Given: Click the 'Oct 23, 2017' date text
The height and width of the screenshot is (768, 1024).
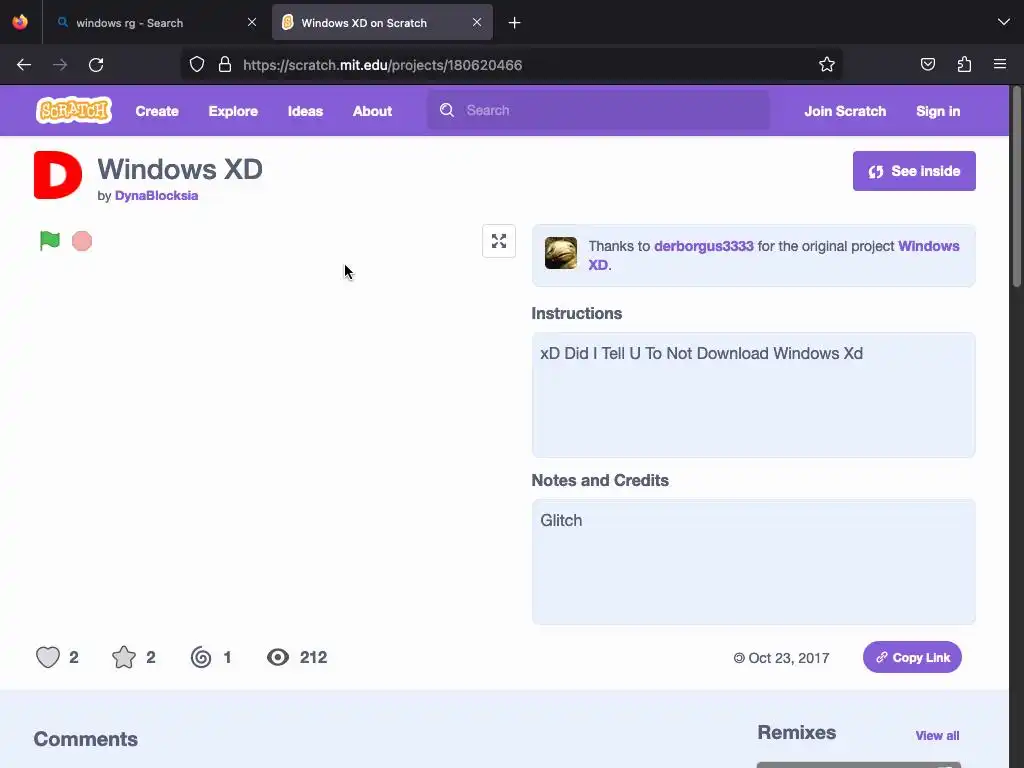Looking at the screenshot, I should pyautogui.click(x=788, y=658).
